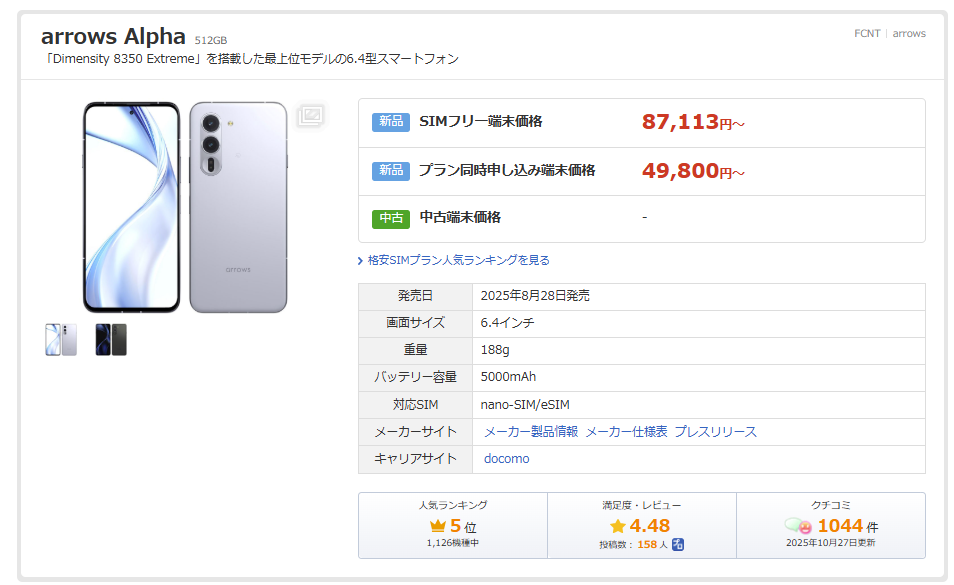
Task: Click the green 中古 badge
Action: click(x=390, y=218)
